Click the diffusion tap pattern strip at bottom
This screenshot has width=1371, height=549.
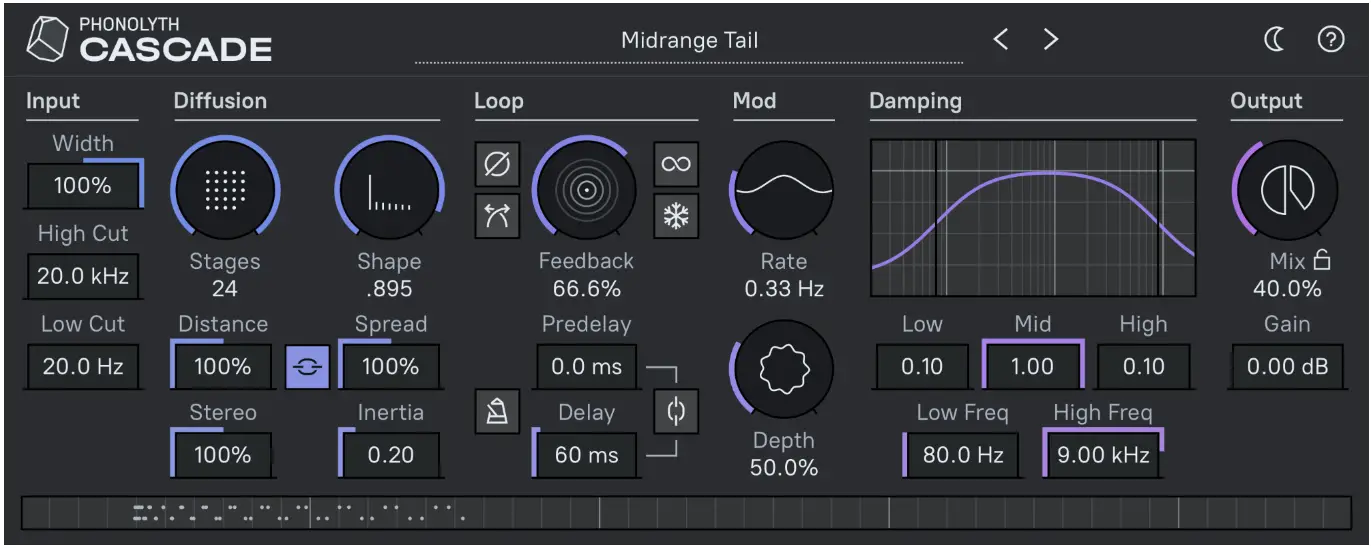point(686,514)
